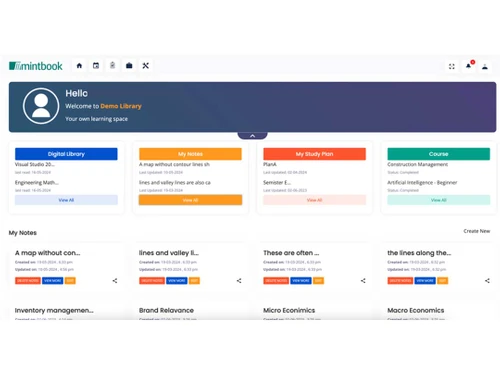Delete the 'A map without con...' note
This screenshot has height=375, width=500.
[28, 281]
